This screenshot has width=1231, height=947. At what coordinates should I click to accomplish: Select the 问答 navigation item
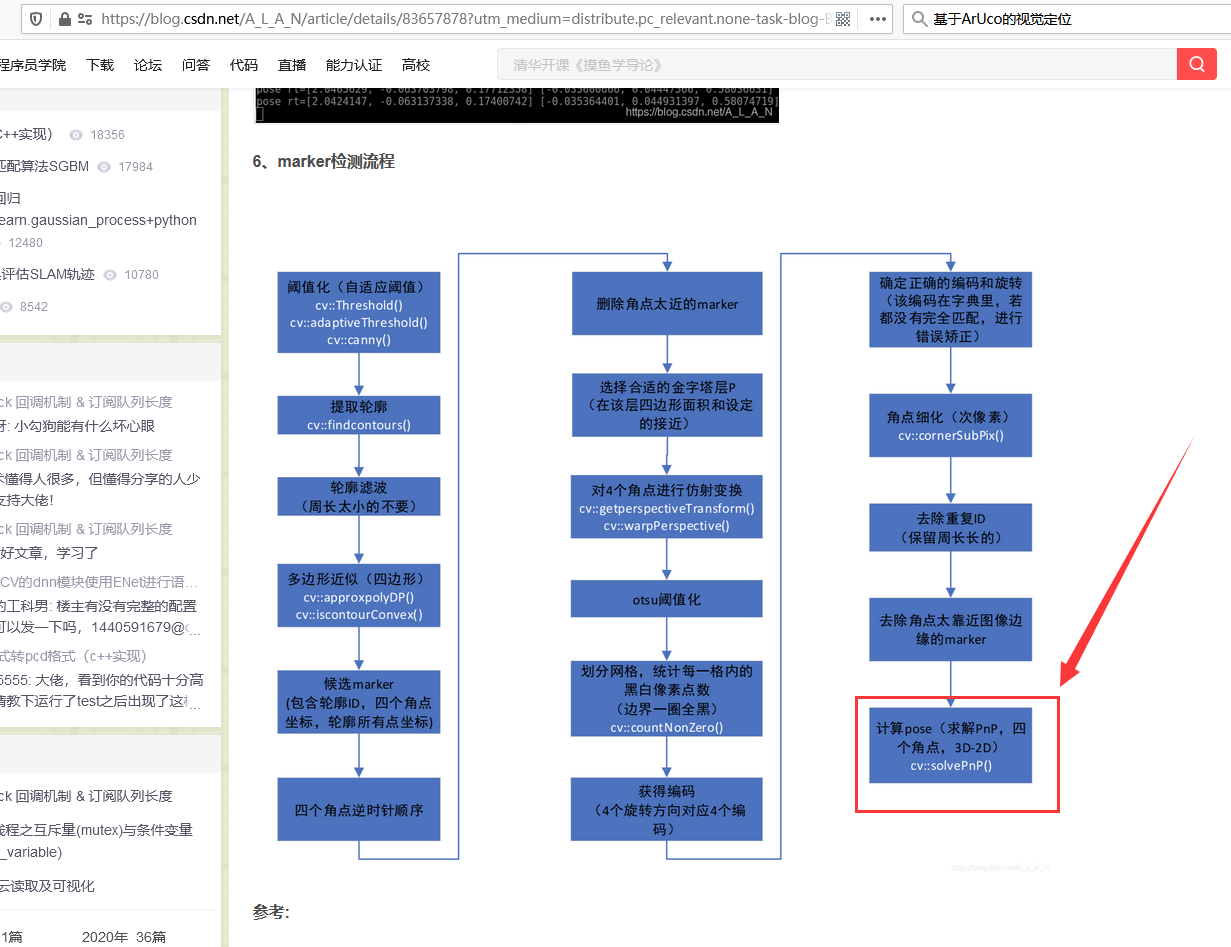pos(196,64)
